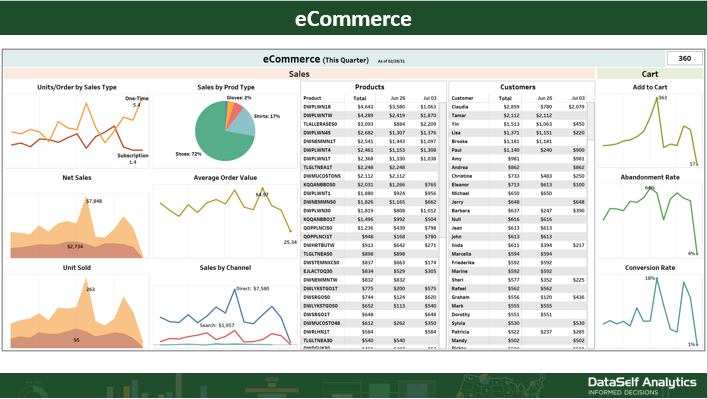Click the Sales section header
Screen dimensions: 708x399
pyautogui.click(x=299, y=74)
